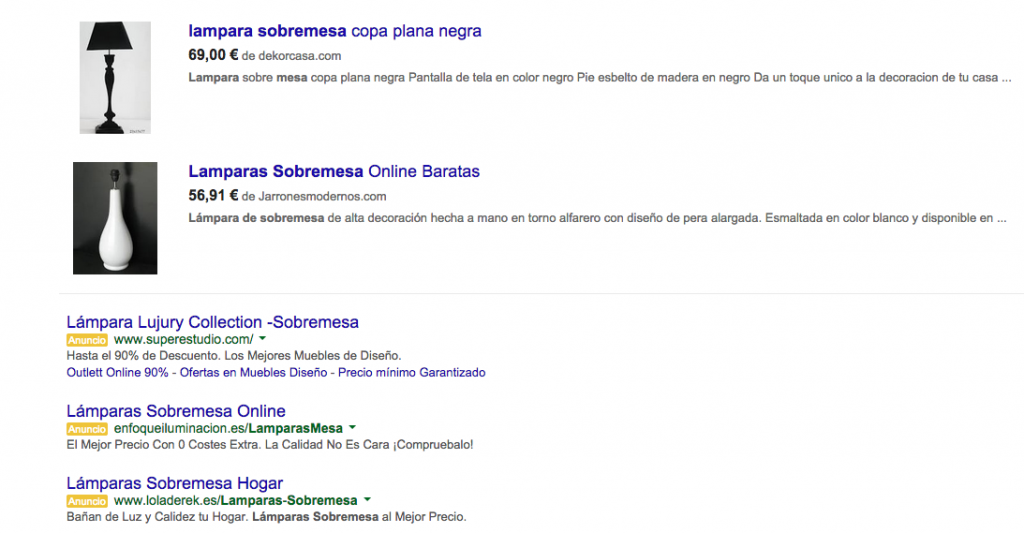Click the Anuncio badge for superestudio ad

[87, 340]
